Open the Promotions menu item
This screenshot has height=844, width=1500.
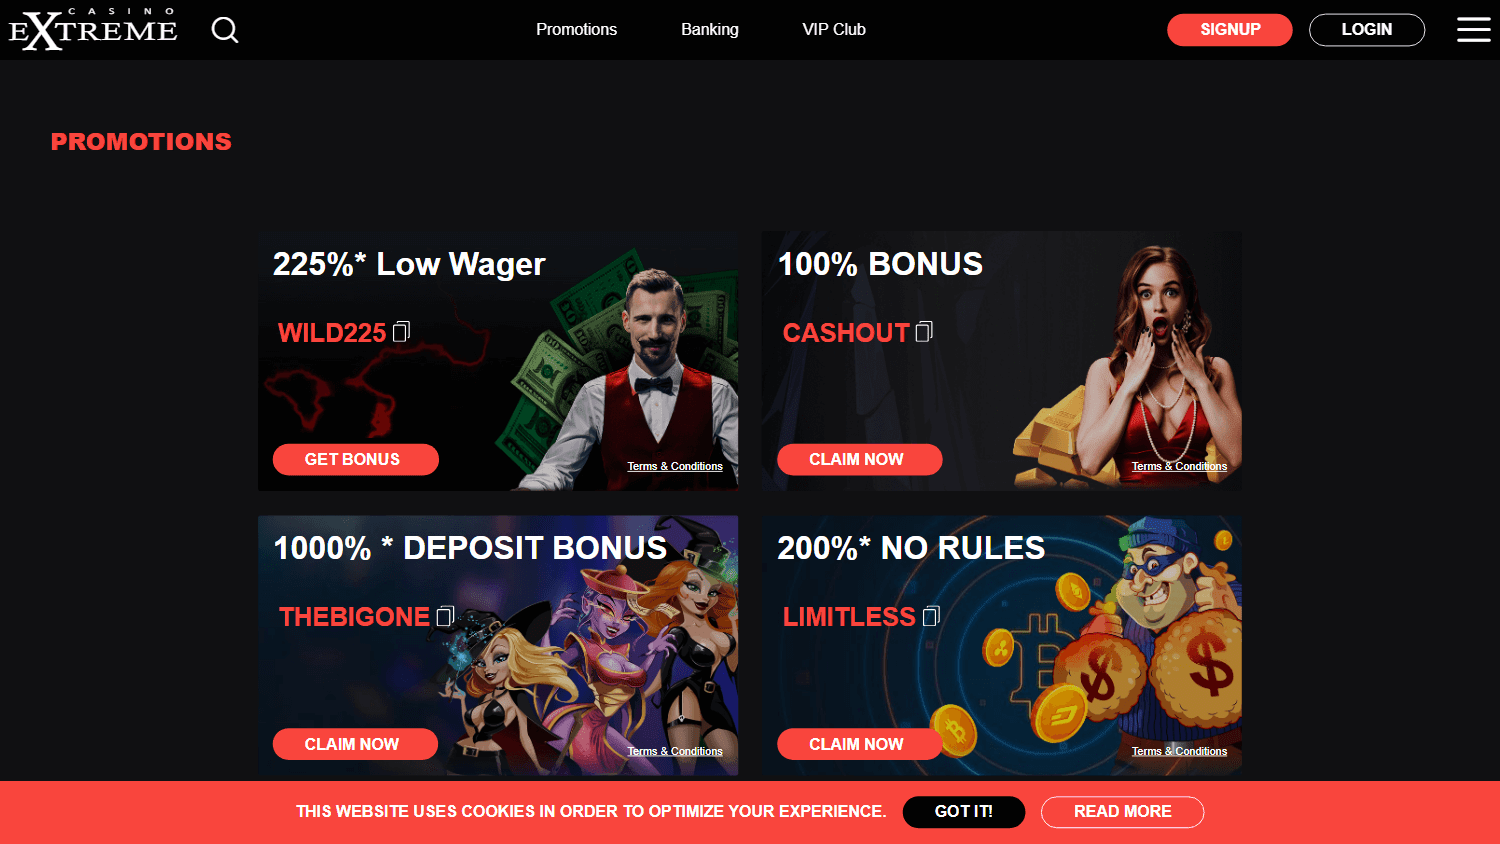[576, 30]
